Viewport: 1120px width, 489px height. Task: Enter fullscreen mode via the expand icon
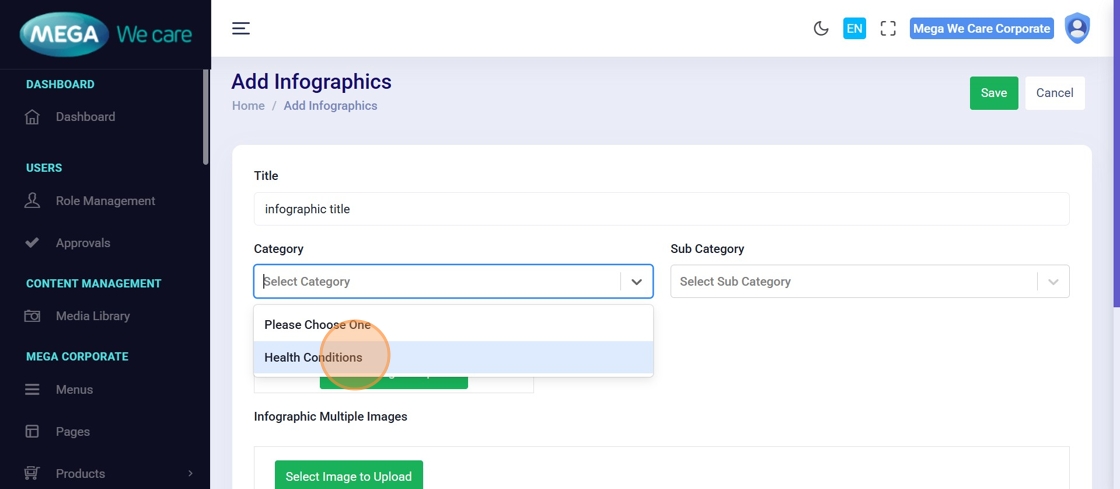tap(888, 28)
